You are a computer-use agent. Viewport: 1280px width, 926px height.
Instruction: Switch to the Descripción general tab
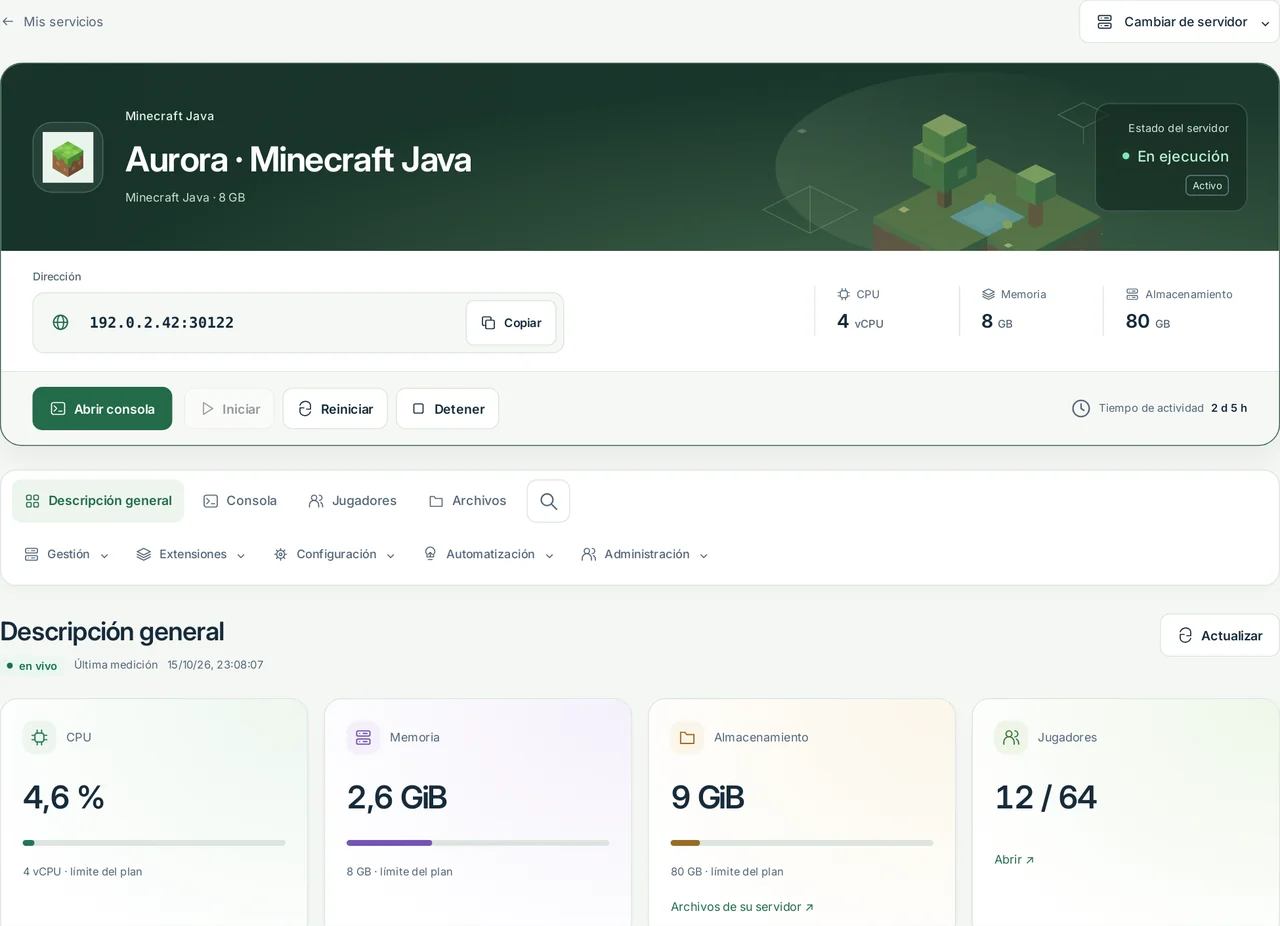tap(98, 501)
